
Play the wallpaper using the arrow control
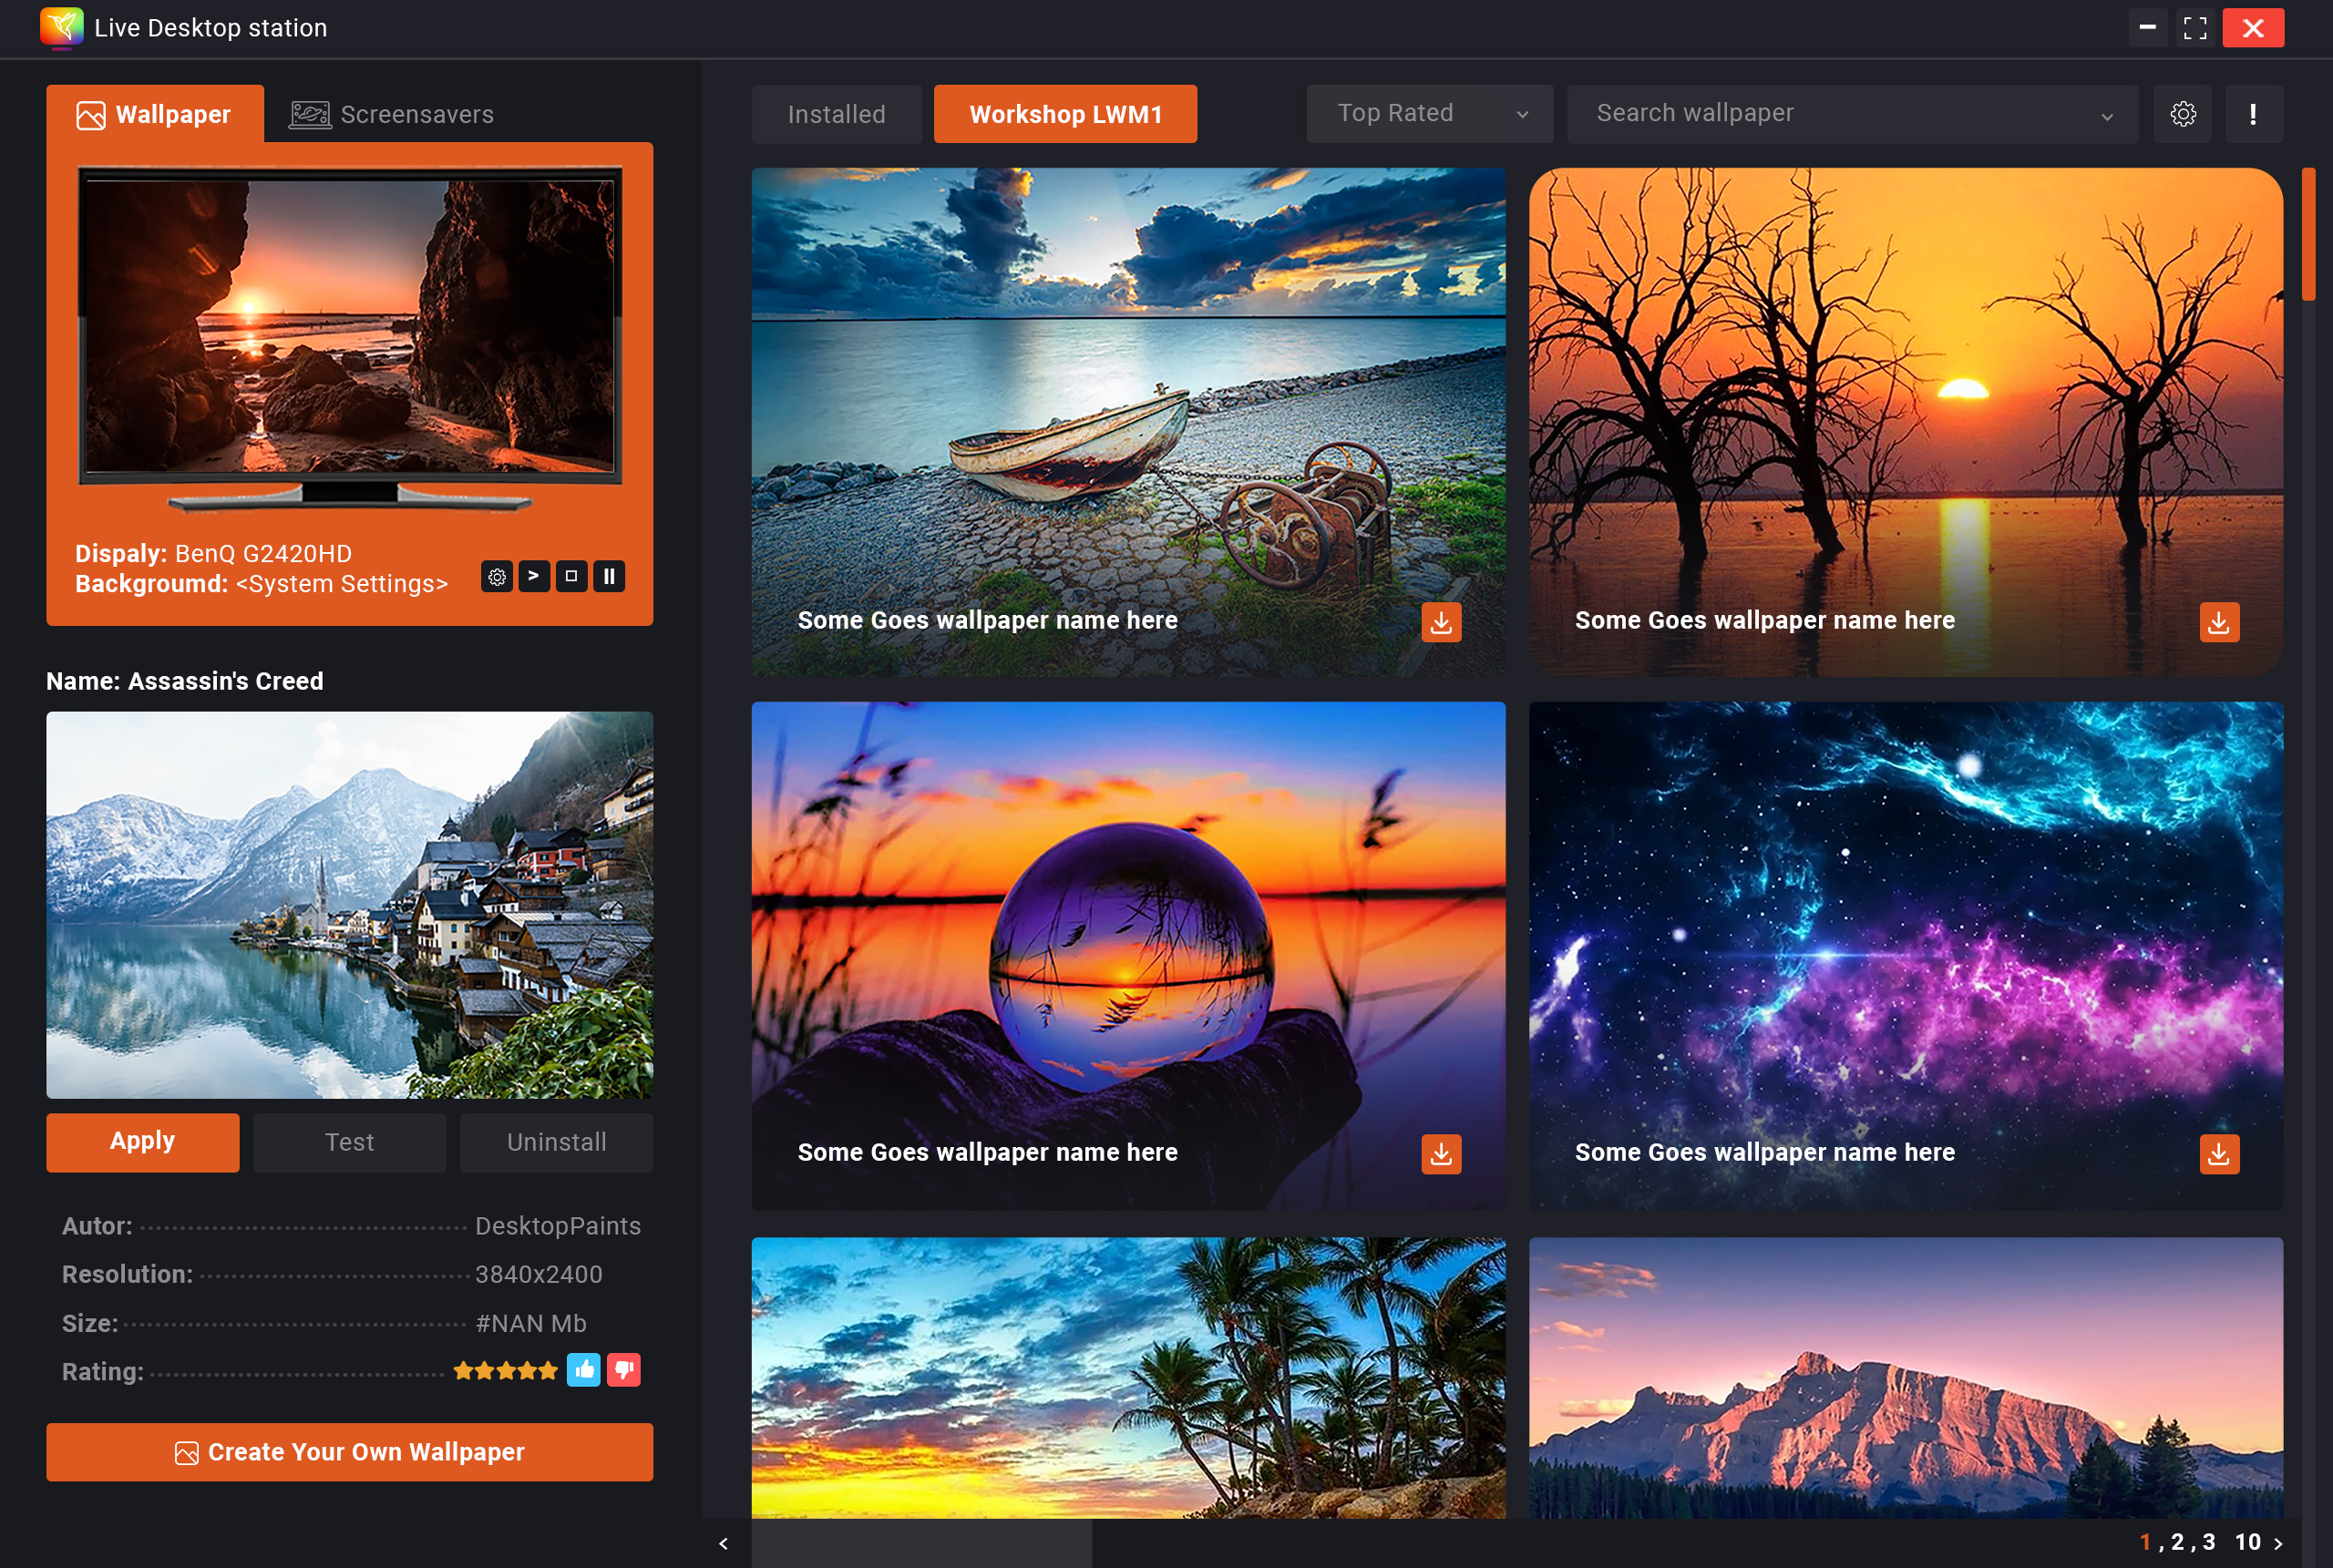[x=535, y=576]
